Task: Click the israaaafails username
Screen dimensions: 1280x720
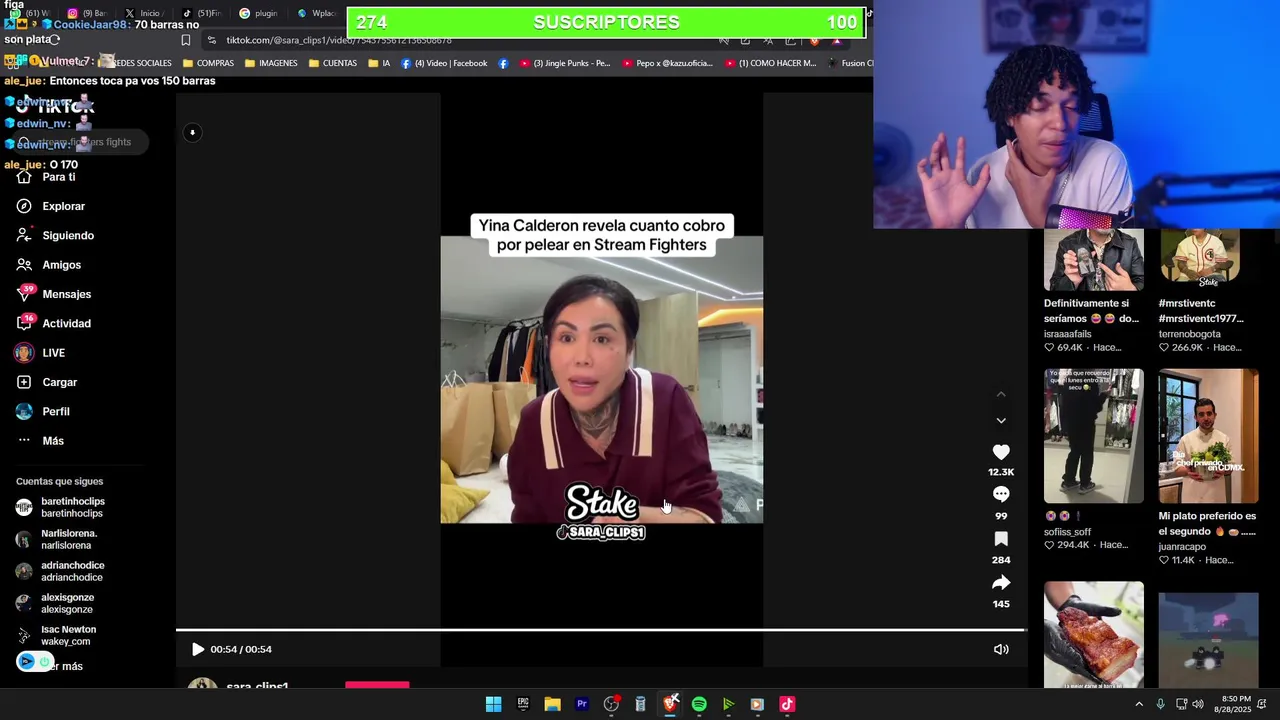Action: [x=1067, y=334]
